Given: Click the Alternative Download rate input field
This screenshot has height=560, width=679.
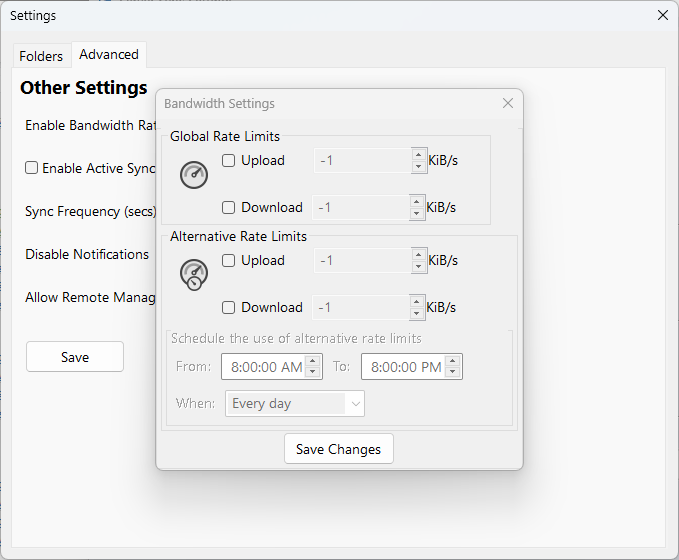Looking at the screenshot, I should pos(360,307).
